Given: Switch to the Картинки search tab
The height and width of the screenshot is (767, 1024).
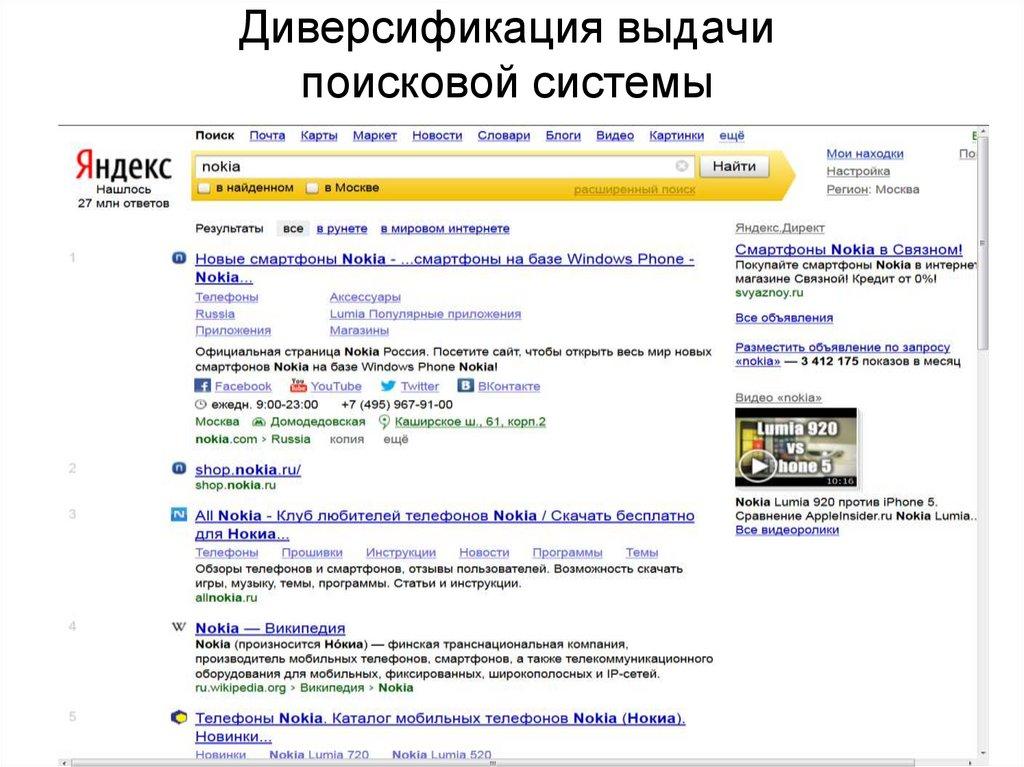Looking at the screenshot, I should (x=675, y=135).
